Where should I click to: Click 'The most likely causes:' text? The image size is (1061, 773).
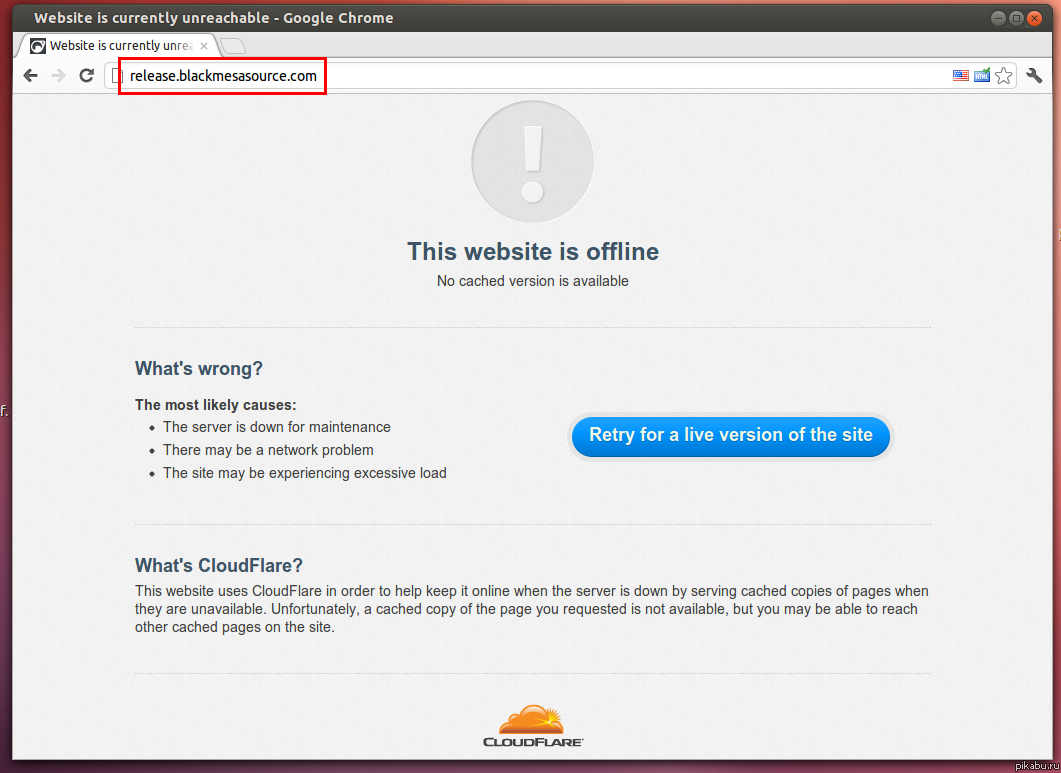click(x=215, y=405)
